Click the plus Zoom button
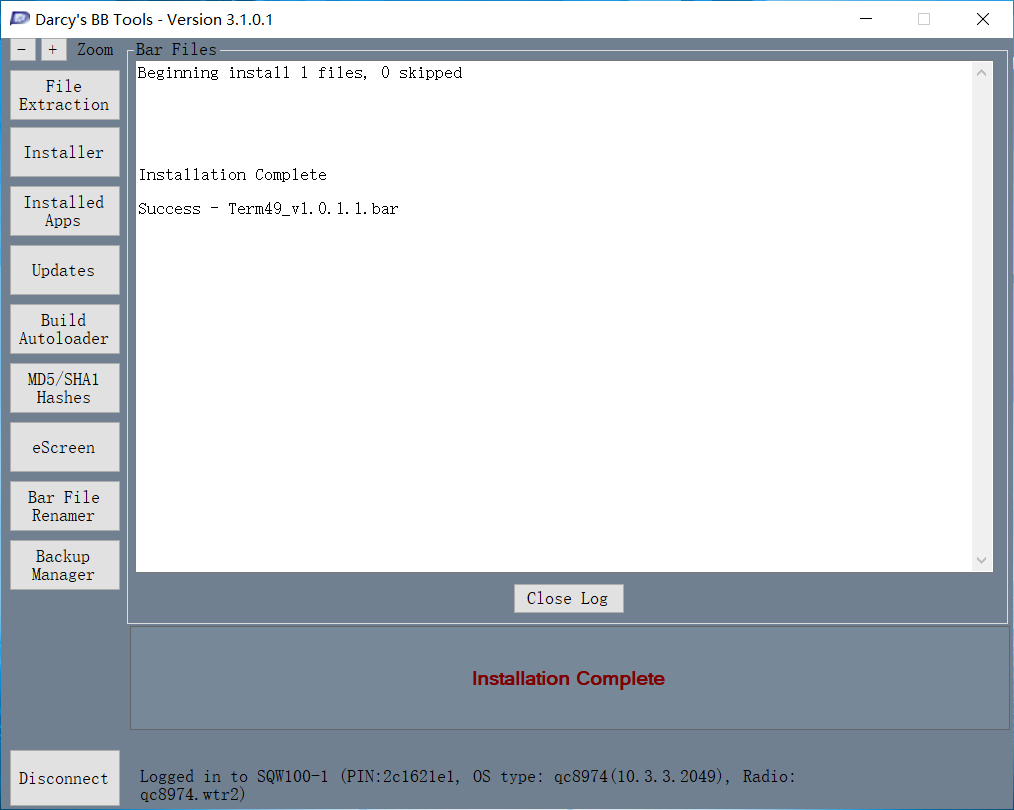 [x=53, y=50]
